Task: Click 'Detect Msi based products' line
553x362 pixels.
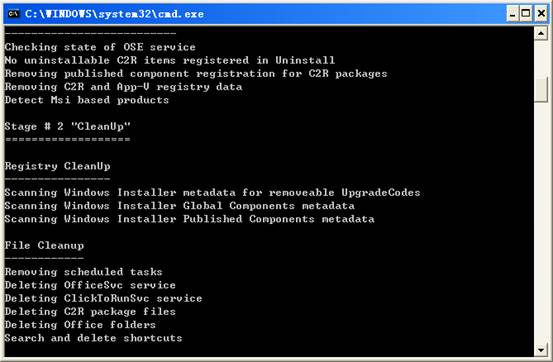Action: click(87, 100)
